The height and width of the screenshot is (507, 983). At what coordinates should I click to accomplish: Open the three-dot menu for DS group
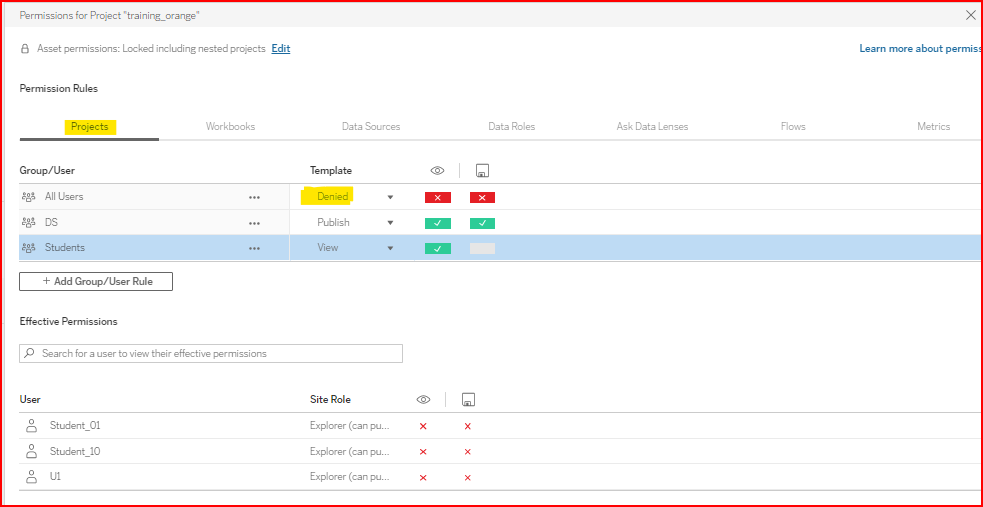pos(254,223)
